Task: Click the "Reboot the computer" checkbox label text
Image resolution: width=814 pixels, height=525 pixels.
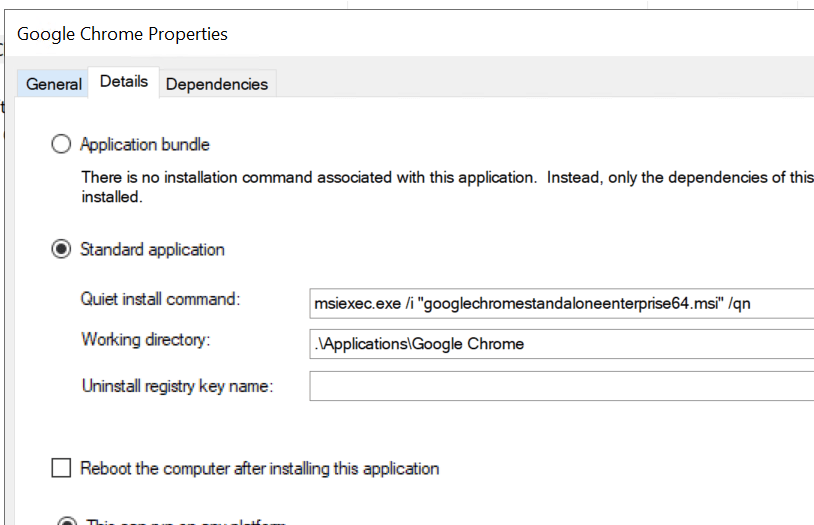Action: tap(259, 468)
